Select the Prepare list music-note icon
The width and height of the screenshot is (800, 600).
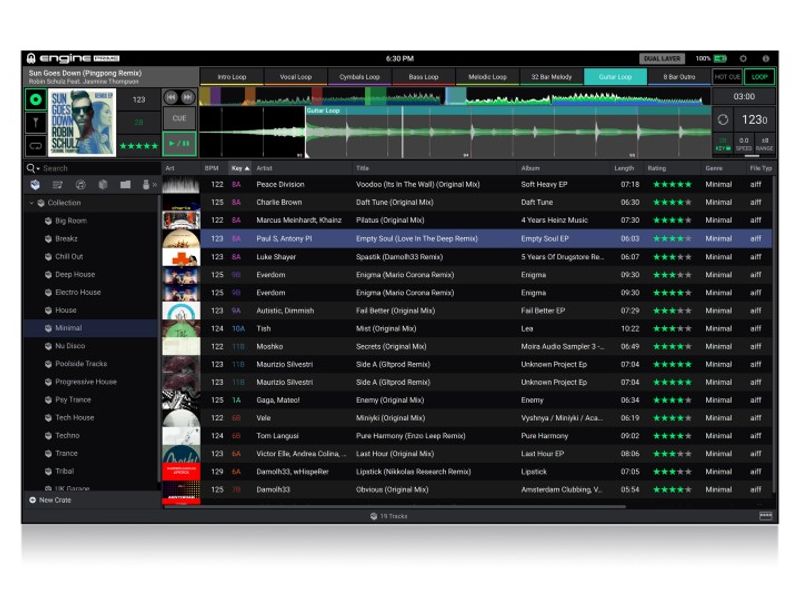80,185
